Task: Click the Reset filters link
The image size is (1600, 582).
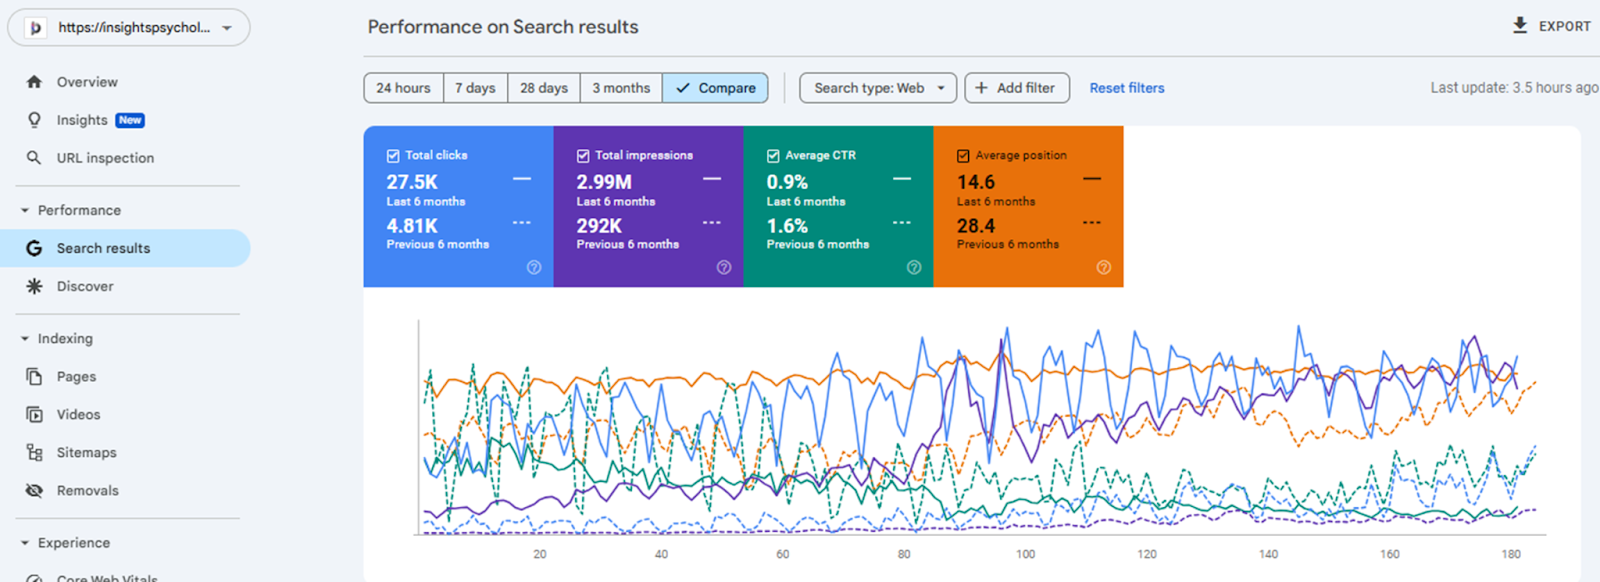Action: 1126,88
